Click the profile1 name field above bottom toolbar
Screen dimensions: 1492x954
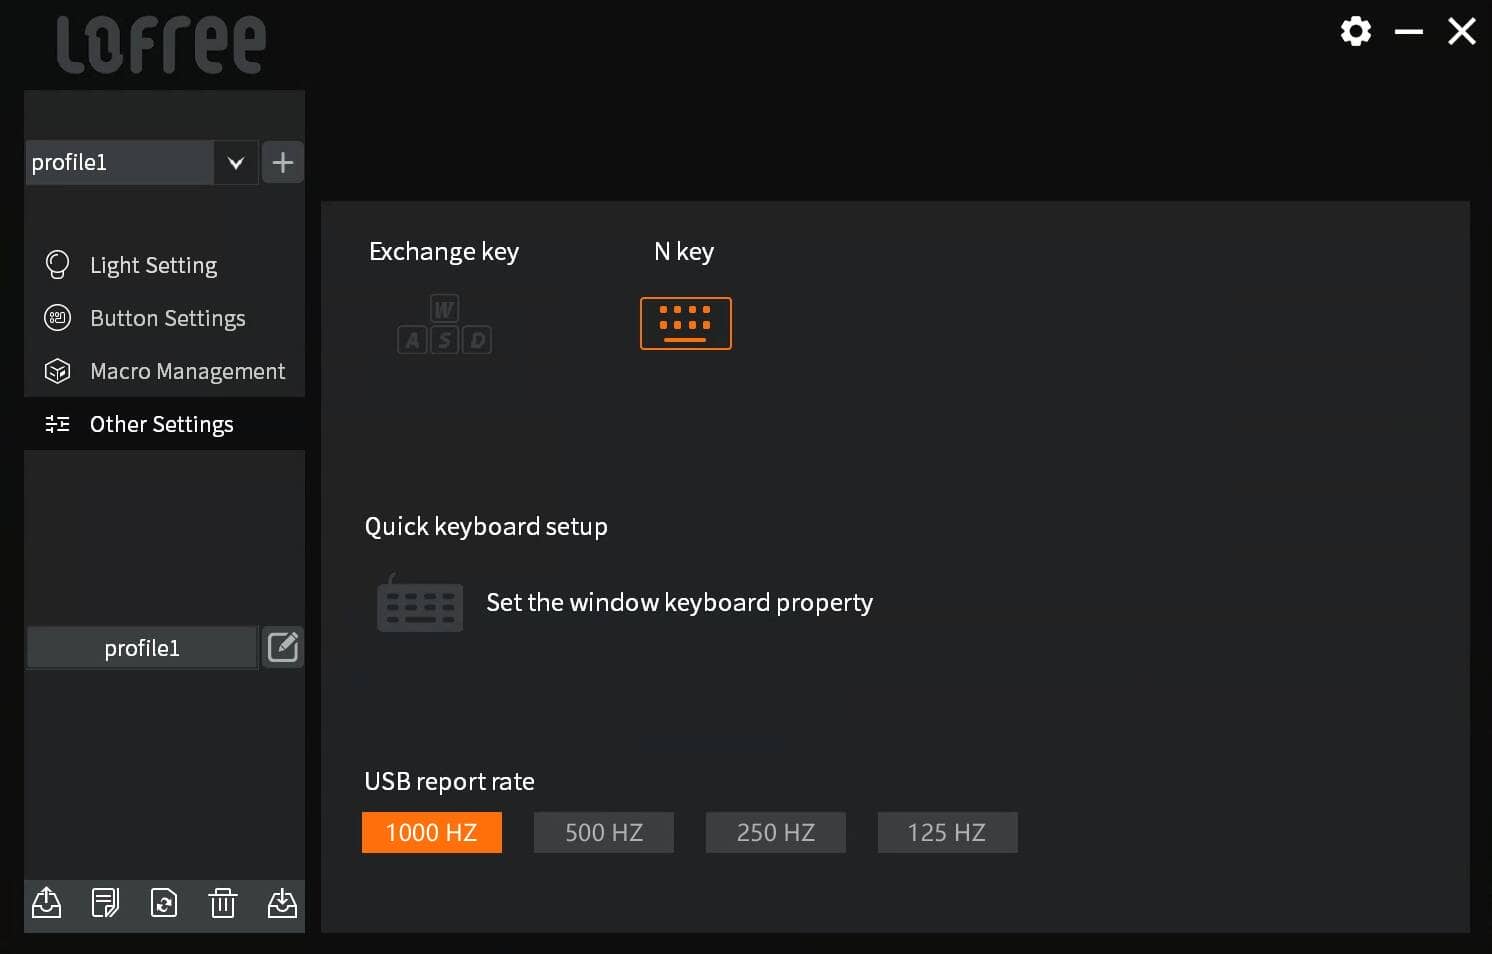(142, 648)
